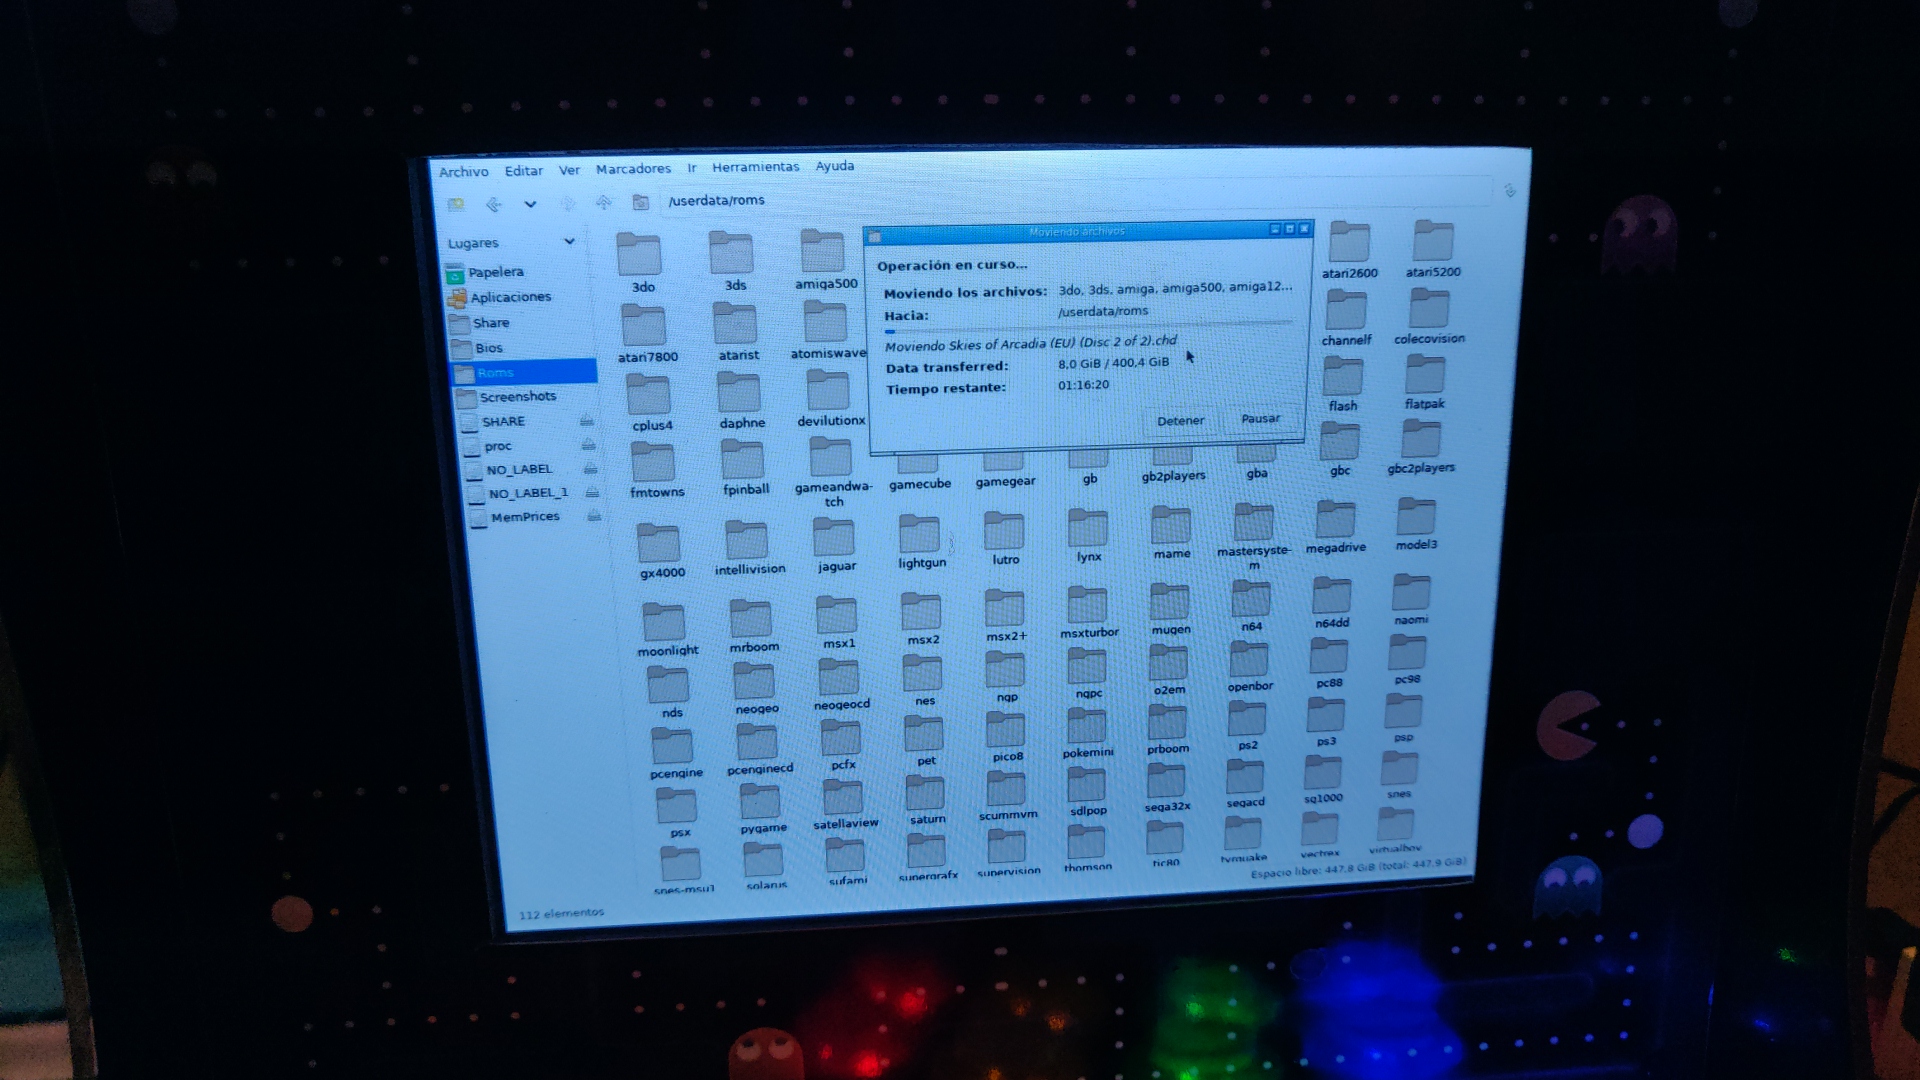Select the amiga500 folder

(x=825, y=260)
